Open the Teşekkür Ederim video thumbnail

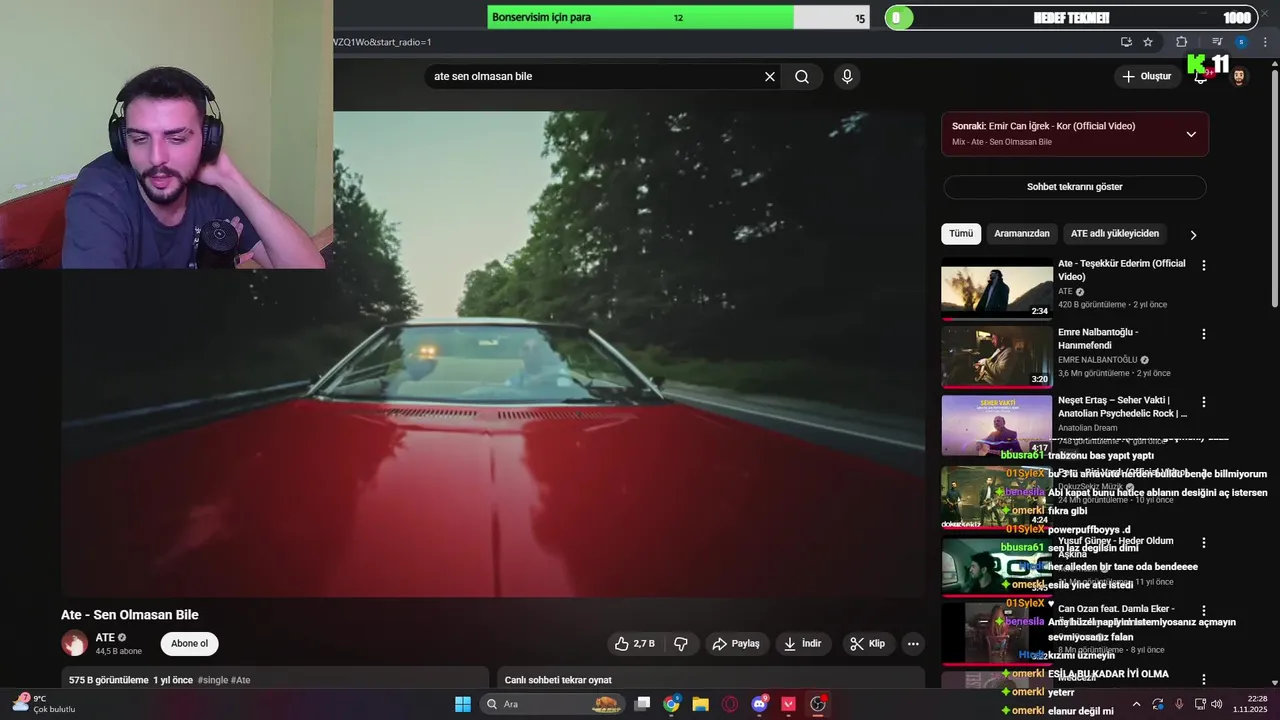(997, 288)
